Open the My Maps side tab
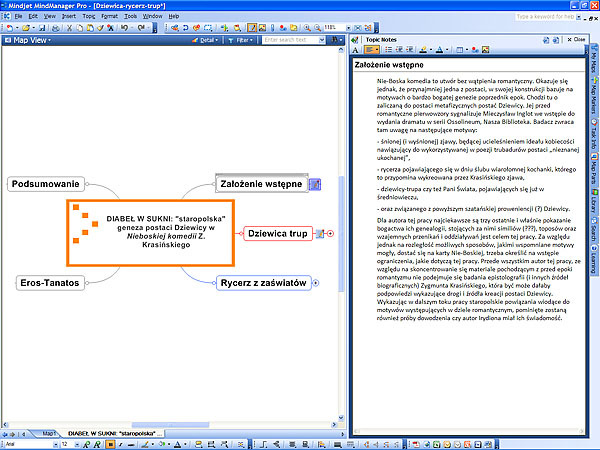The image size is (600, 450). tap(594, 60)
